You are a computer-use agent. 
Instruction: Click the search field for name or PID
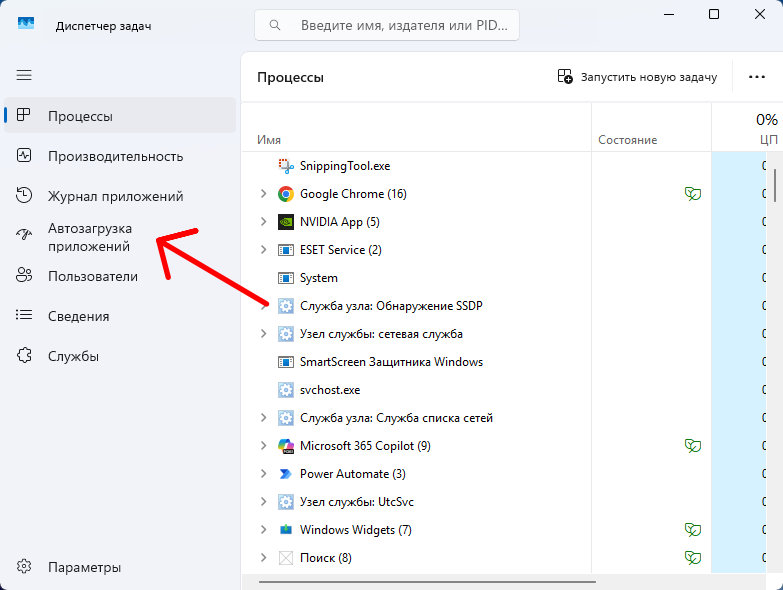[387, 24]
